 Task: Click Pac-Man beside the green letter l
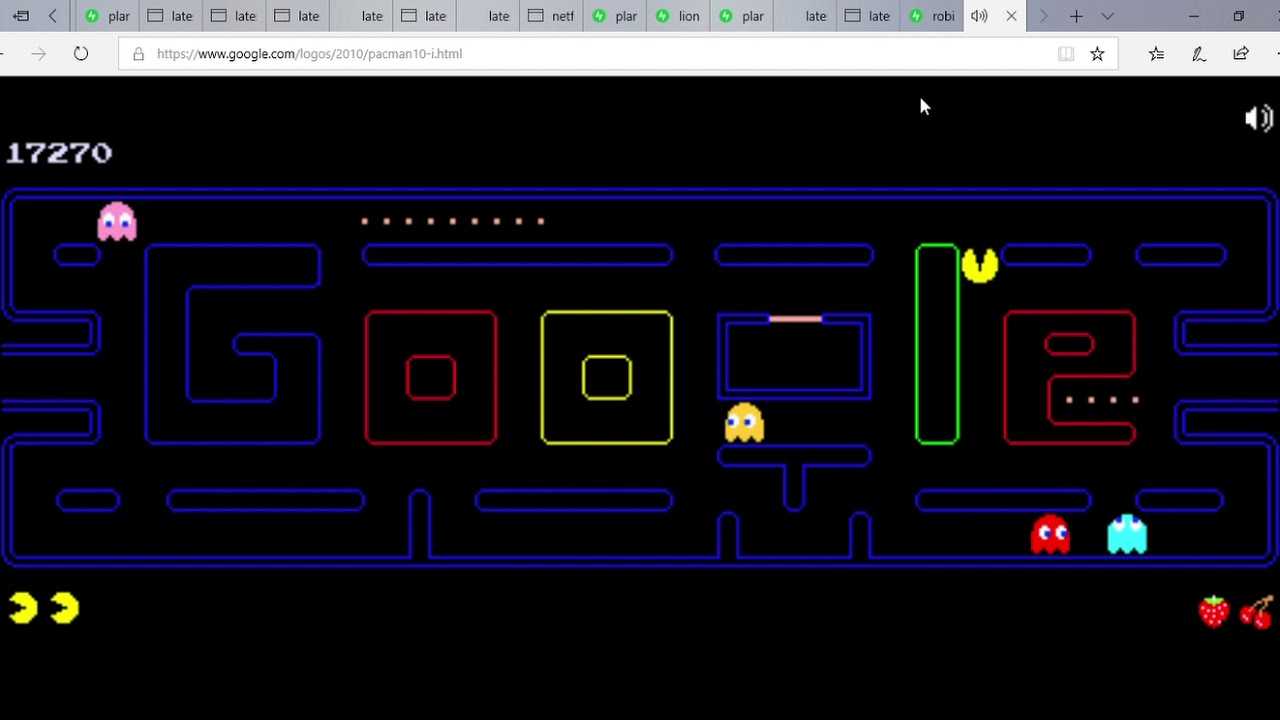[x=980, y=265]
